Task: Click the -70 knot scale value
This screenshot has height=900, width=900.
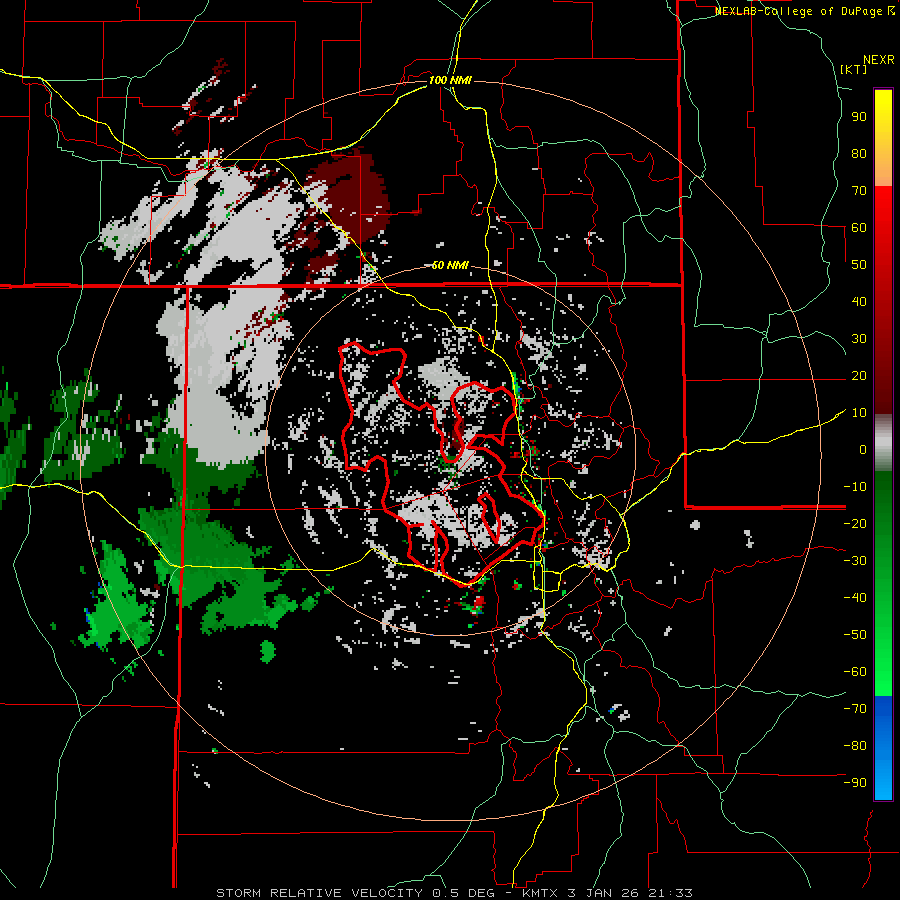Action: (855, 709)
